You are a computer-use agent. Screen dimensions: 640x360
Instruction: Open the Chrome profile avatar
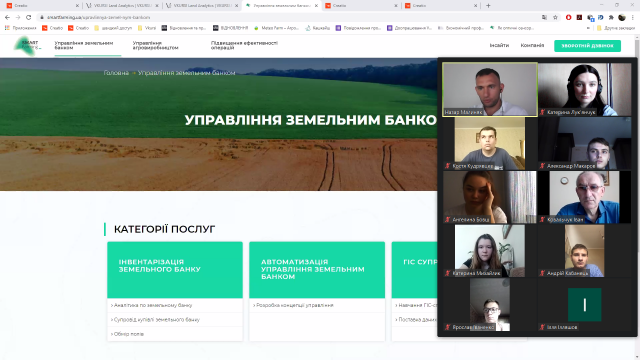tap(622, 18)
